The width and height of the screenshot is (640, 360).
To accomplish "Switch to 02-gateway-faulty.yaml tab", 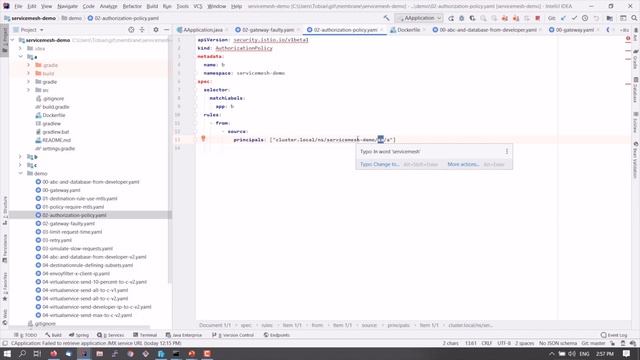I will pyautogui.click(x=268, y=30).
